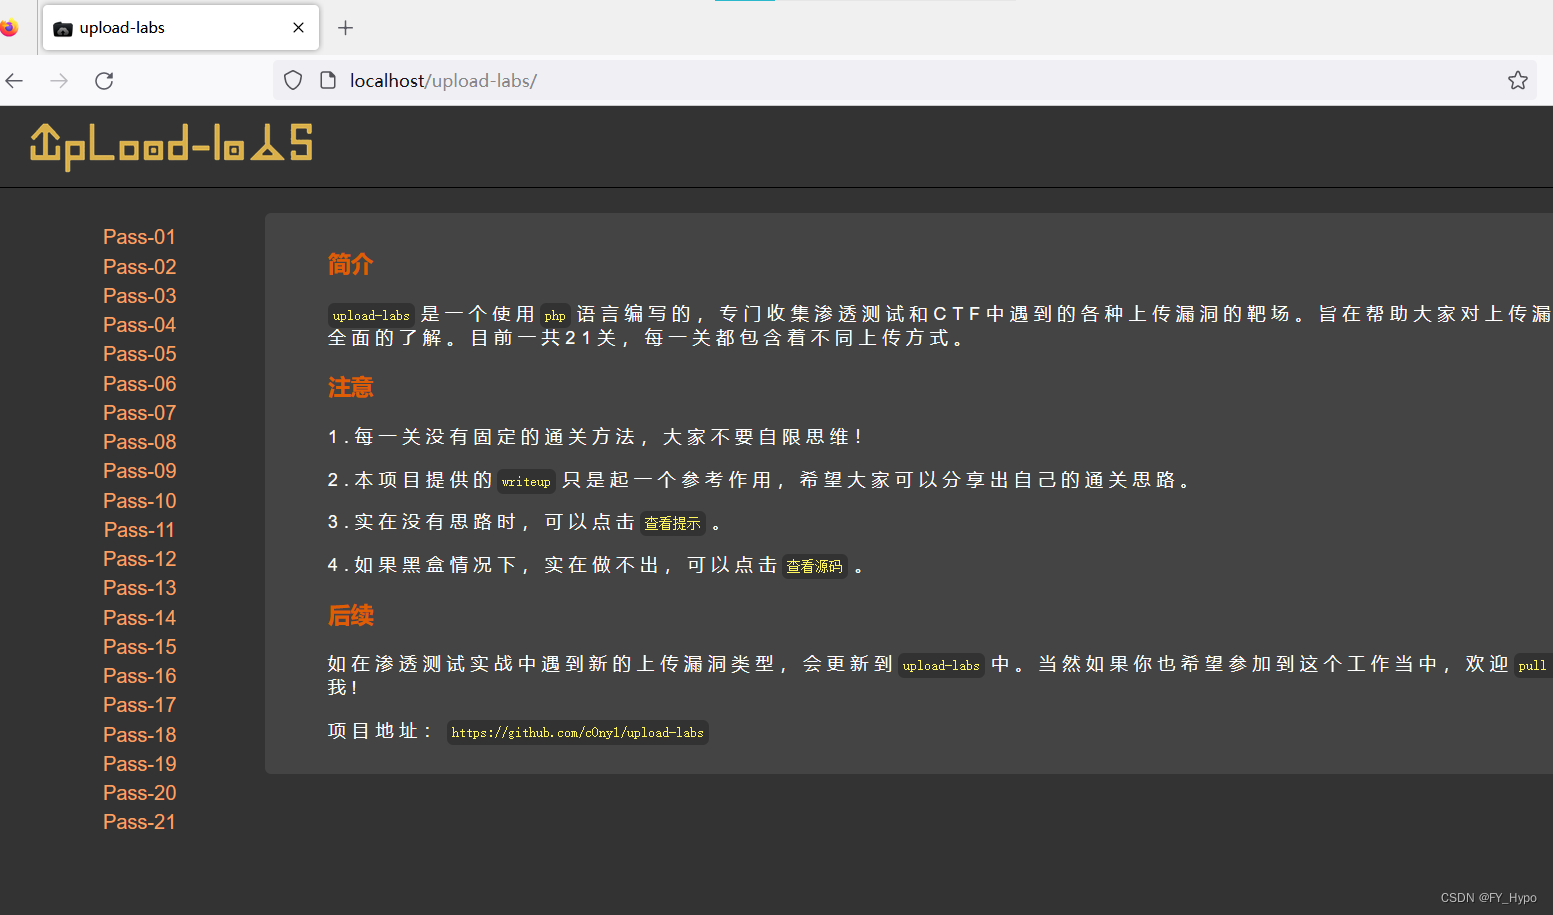Screen dimensions: 1553x915
Task: Click the writeup code label
Action: (x=526, y=481)
